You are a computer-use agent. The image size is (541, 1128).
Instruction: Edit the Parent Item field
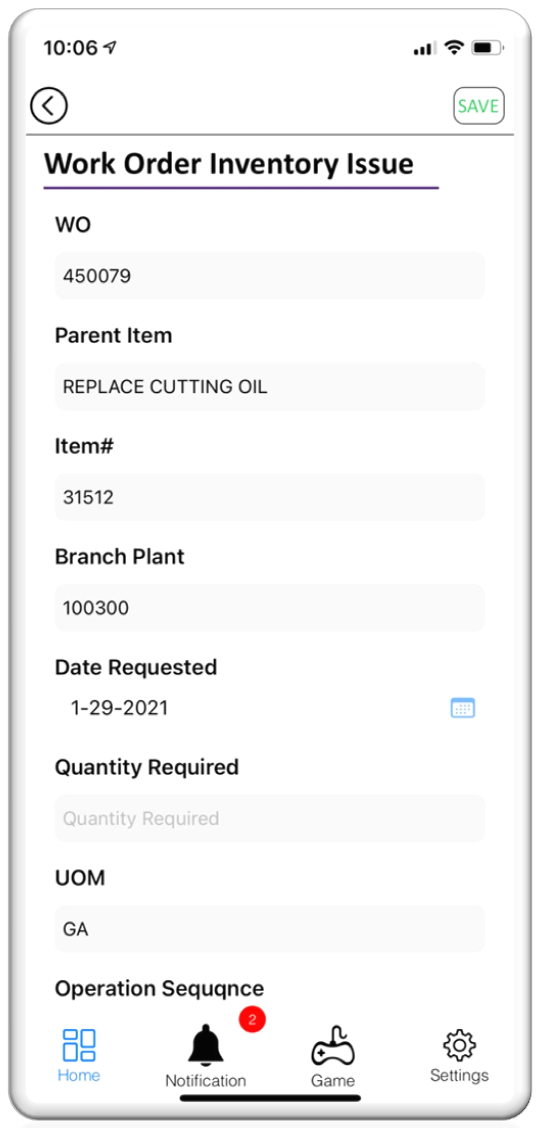coord(270,386)
